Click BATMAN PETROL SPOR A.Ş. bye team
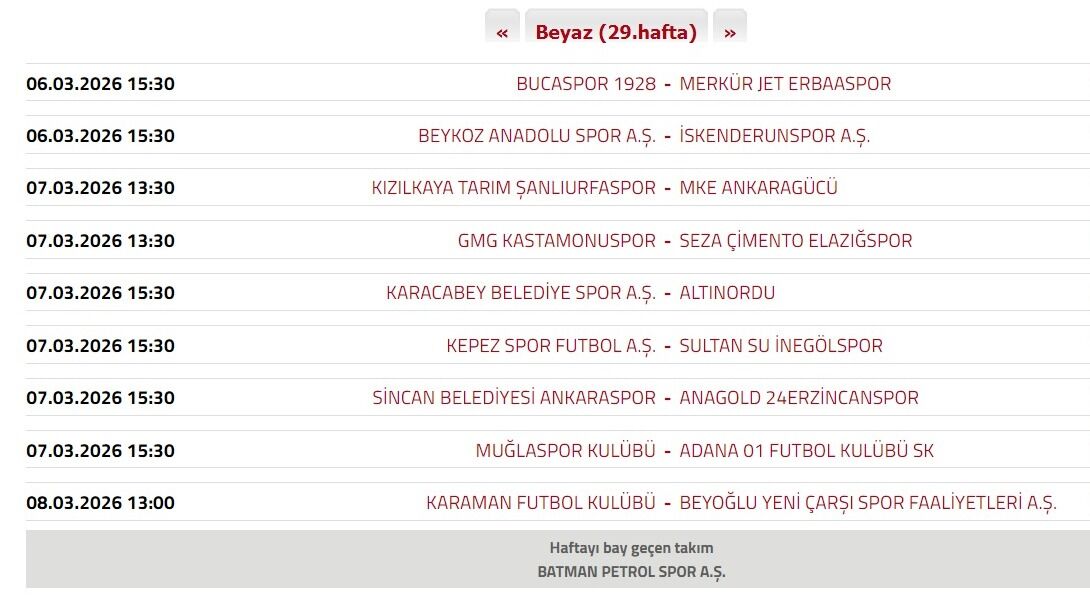 click(x=632, y=572)
